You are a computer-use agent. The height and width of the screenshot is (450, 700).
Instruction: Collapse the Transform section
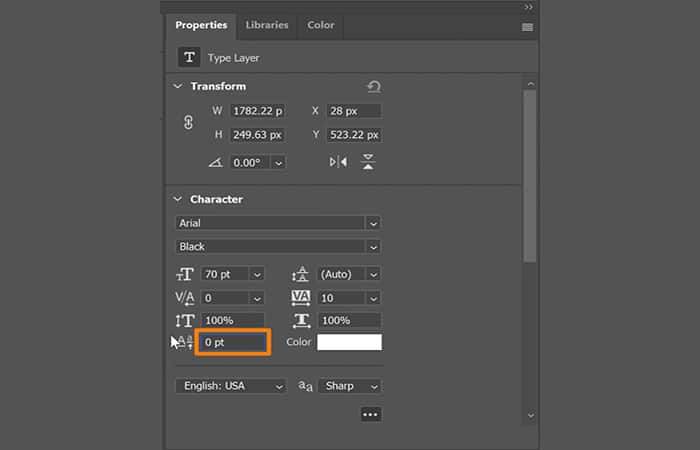pyautogui.click(x=178, y=86)
